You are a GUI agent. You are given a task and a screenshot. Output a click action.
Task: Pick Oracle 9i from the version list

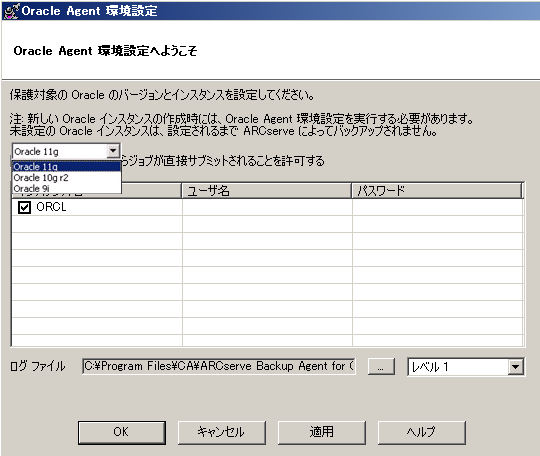tap(67, 188)
